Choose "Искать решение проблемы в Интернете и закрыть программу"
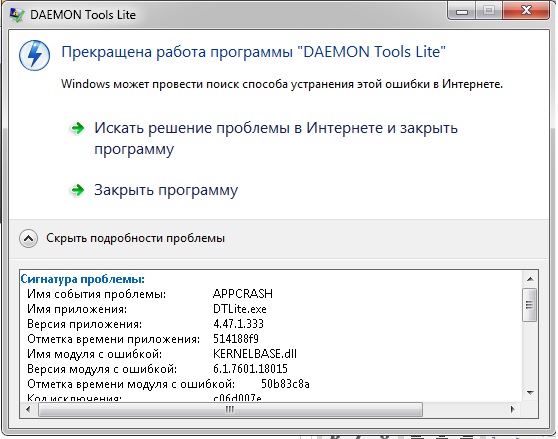 (276, 138)
